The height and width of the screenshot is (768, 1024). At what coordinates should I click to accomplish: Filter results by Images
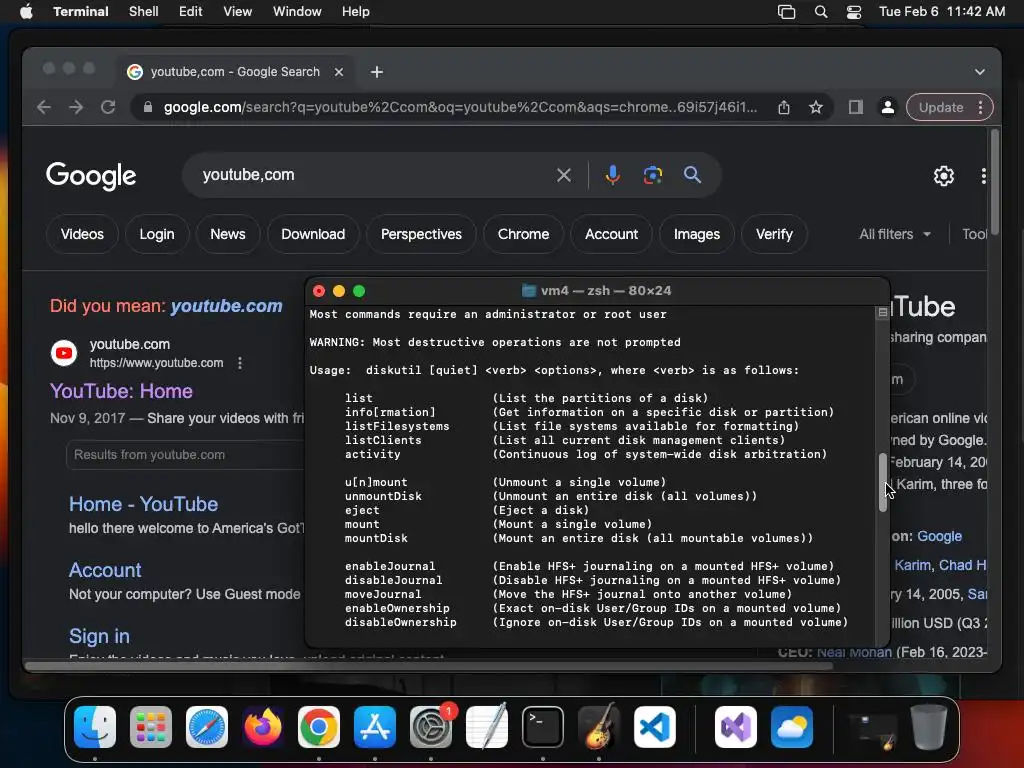(697, 234)
